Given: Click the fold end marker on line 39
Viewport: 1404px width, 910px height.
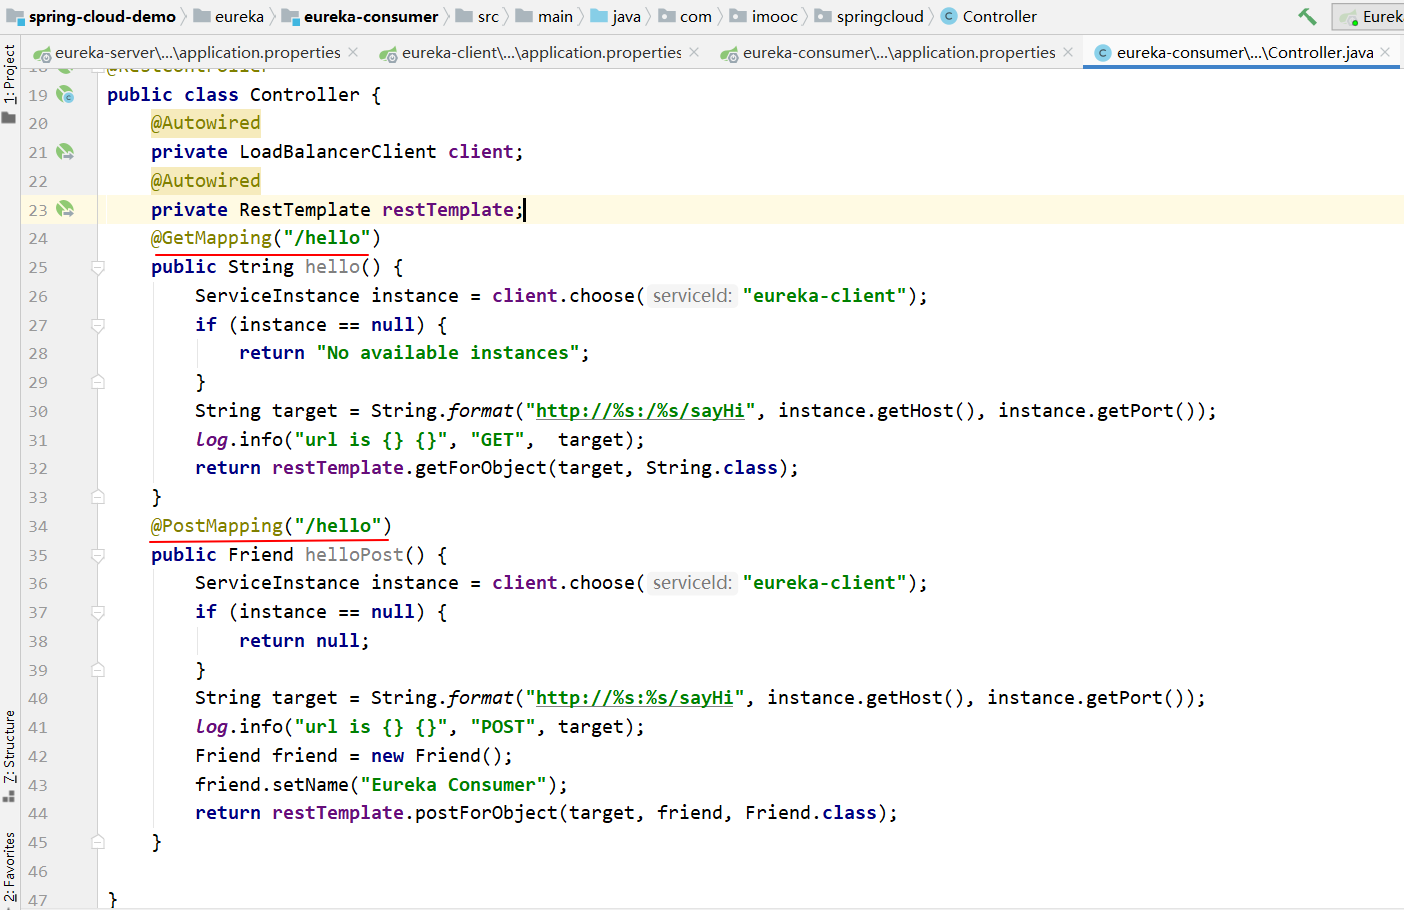Looking at the screenshot, I should 98,670.
